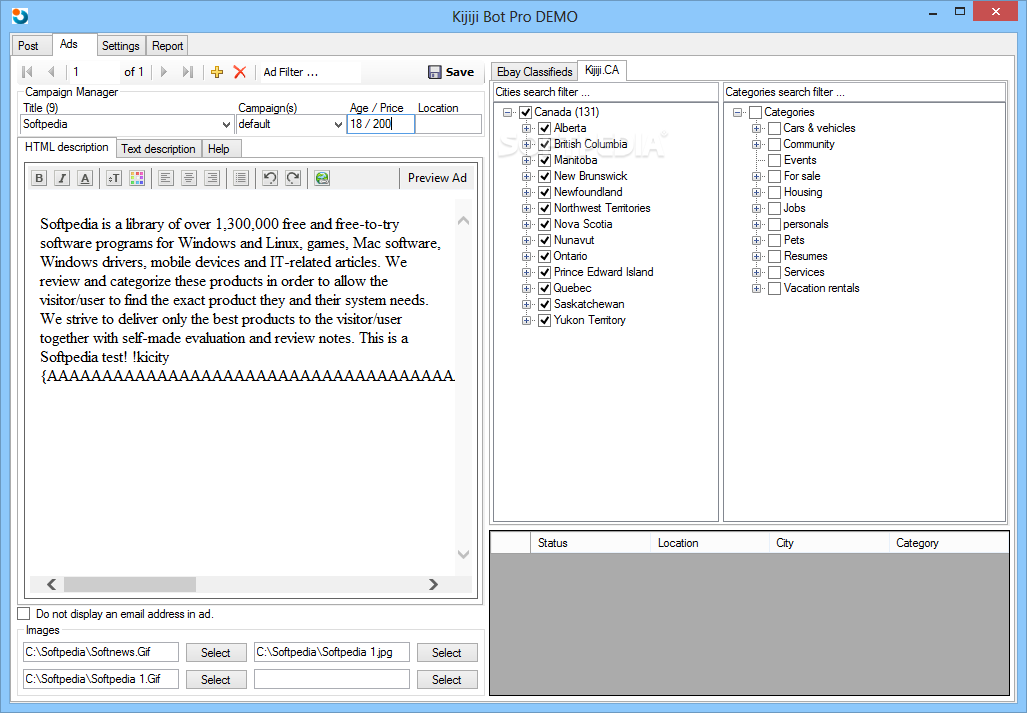
Task: Uncheck the Quebec checkbox
Action: (544, 289)
